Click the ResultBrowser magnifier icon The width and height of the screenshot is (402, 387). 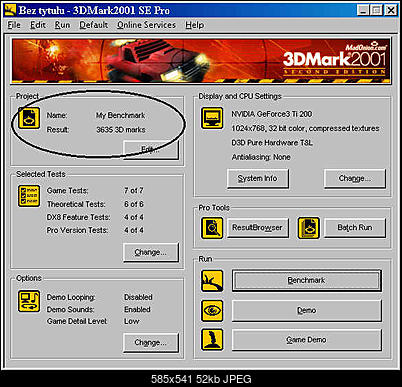pos(212,228)
